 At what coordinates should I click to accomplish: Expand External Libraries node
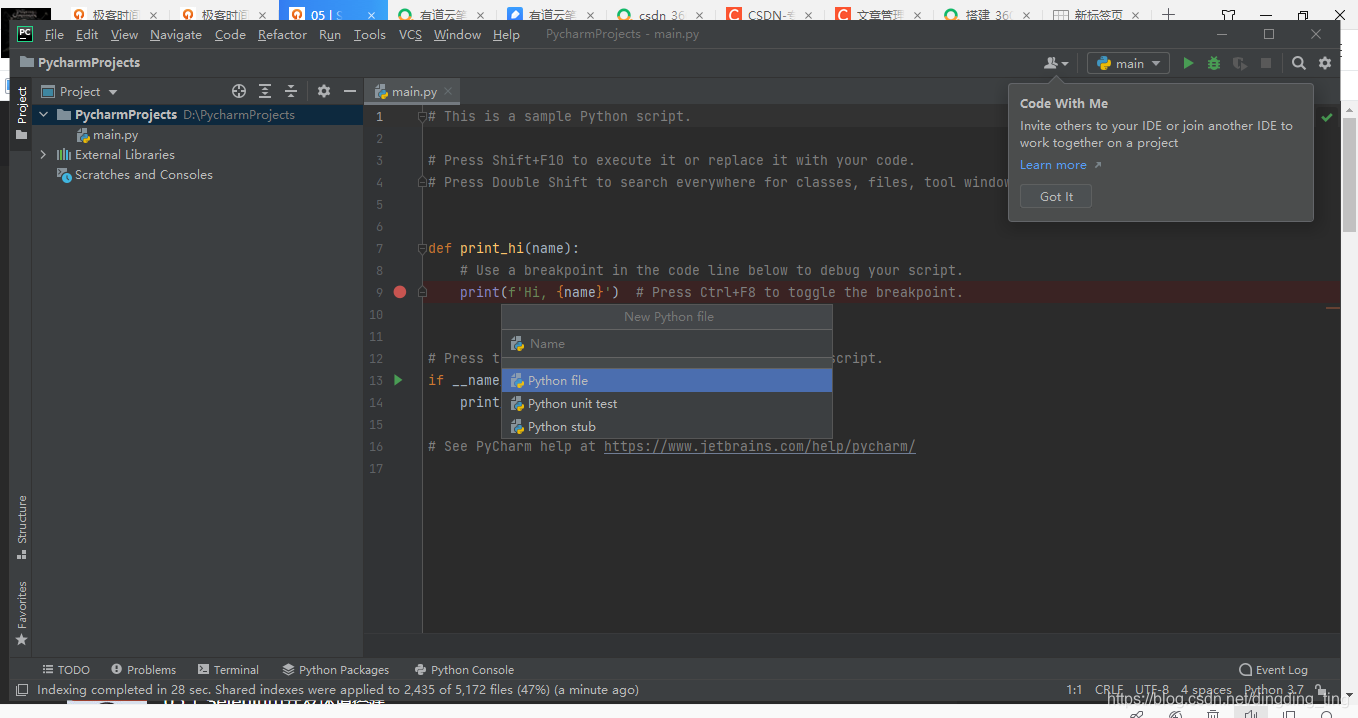(x=43, y=155)
